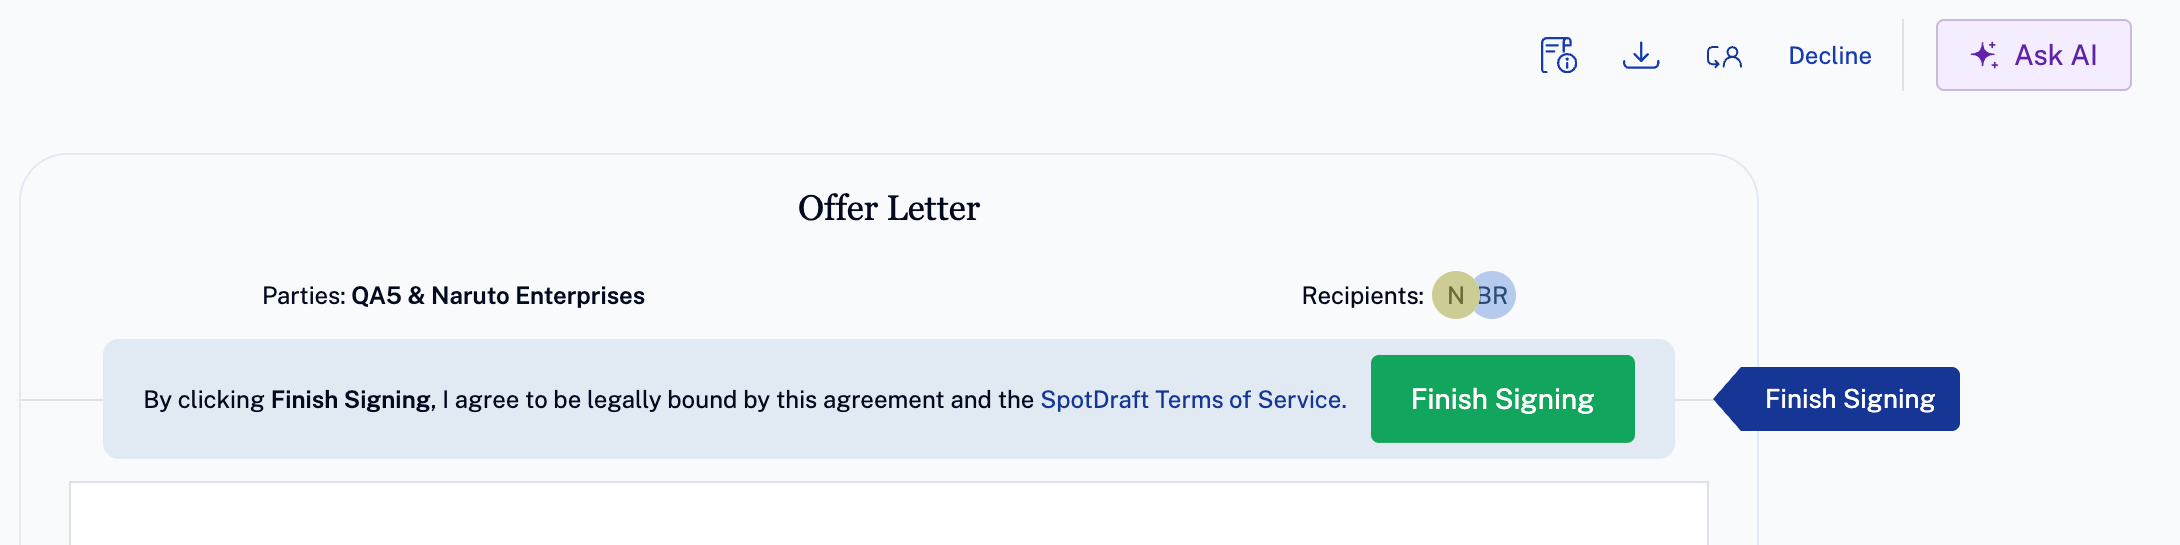Click the Parties label
Viewport: 2180px width, 545px height.
click(x=303, y=295)
